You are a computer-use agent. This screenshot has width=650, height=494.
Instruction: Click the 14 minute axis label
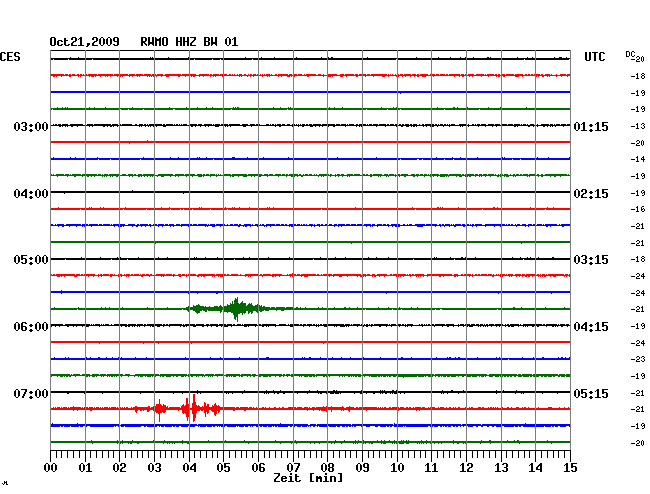(x=535, y=467)
